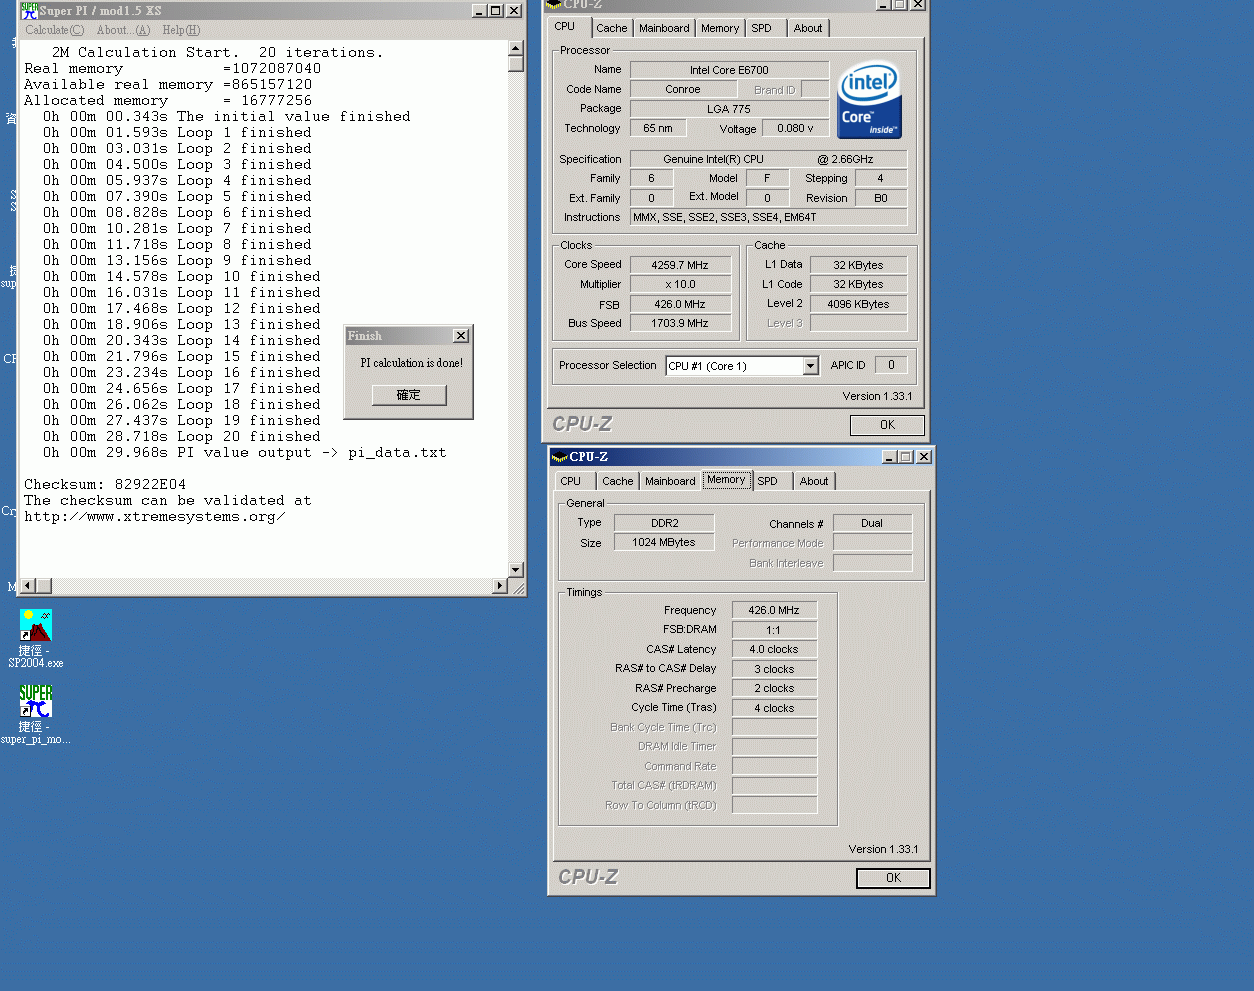
Task: Open the Help menu in Super PI
Action: click(181, 30)
